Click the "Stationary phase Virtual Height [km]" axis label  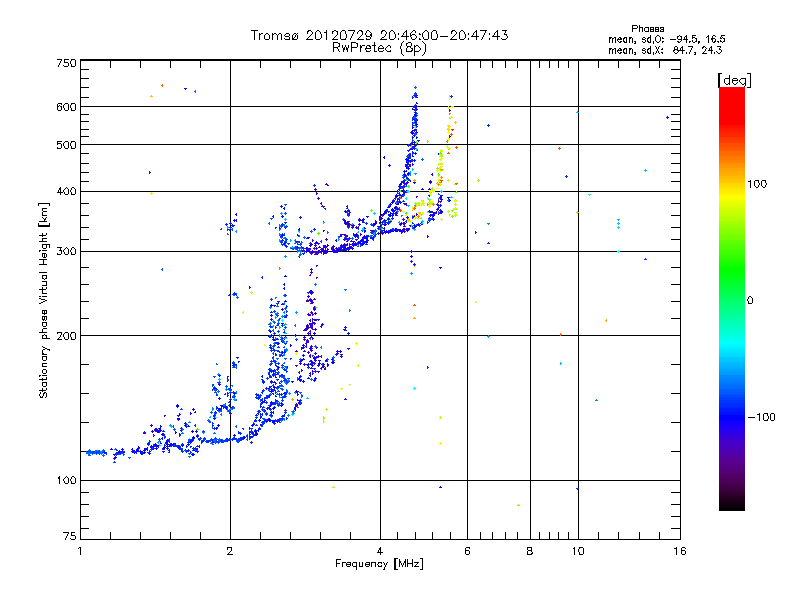44,300
